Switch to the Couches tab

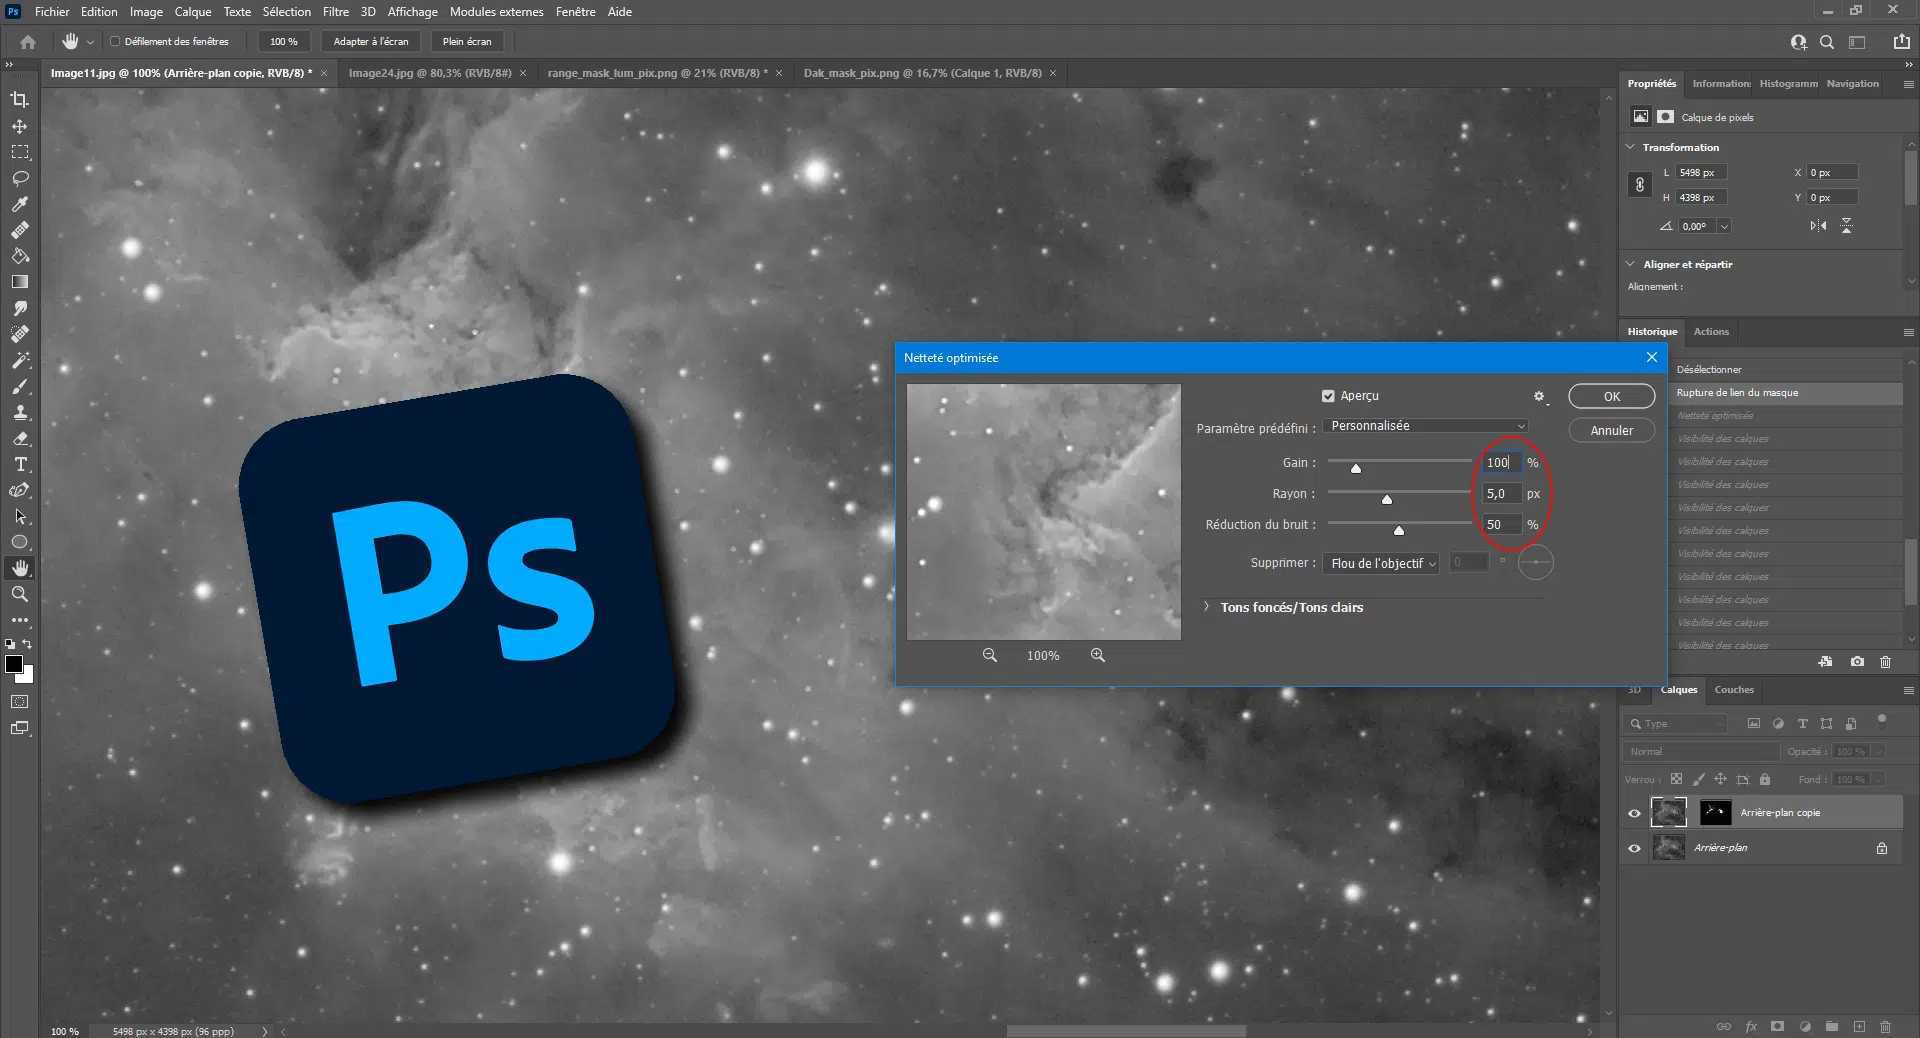1734,690
